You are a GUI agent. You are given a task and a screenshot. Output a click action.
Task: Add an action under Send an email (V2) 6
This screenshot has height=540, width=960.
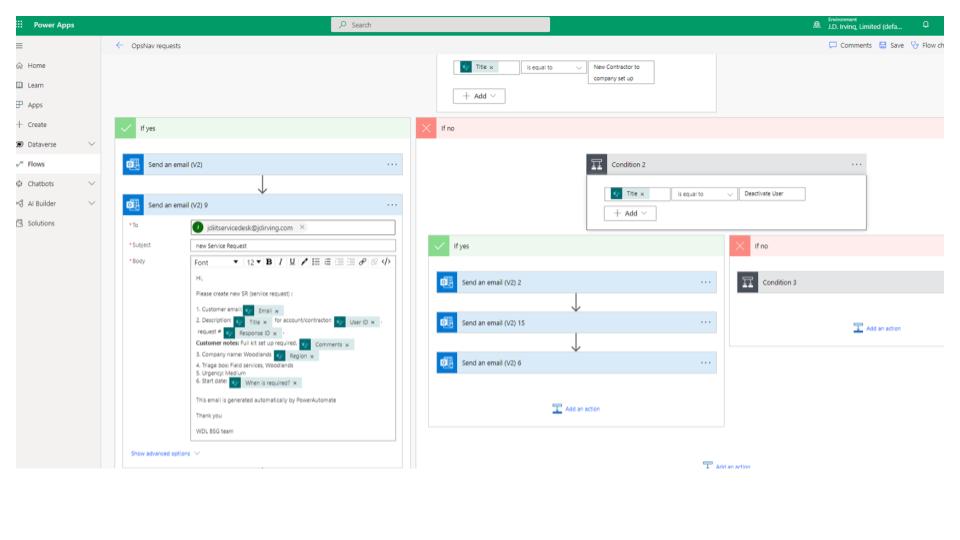point(576,408)
